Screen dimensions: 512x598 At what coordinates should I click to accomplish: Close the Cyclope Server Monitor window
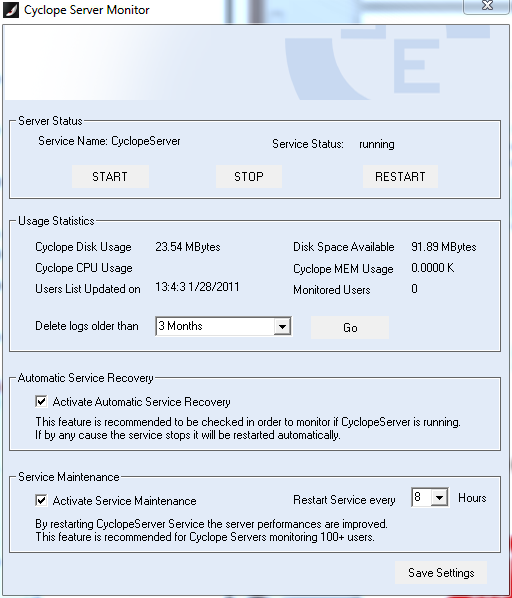coord(487,6)
